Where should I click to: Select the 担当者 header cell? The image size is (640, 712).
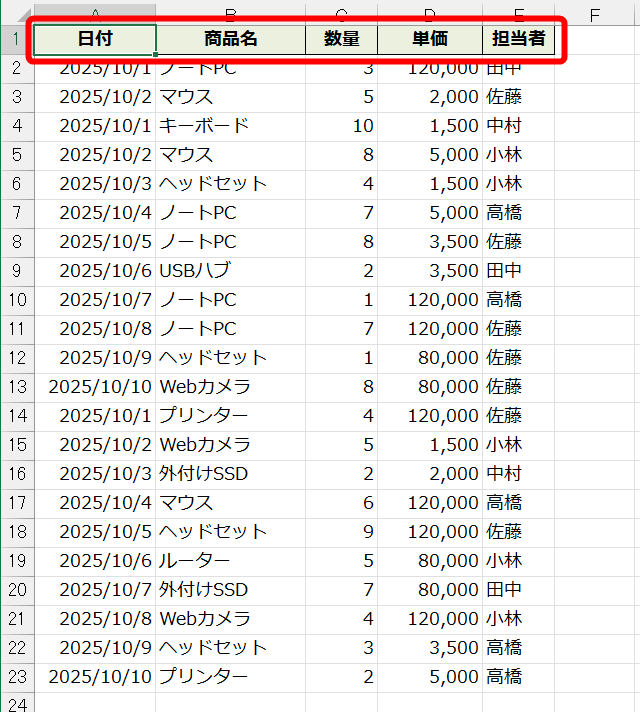tap(518, 40)
